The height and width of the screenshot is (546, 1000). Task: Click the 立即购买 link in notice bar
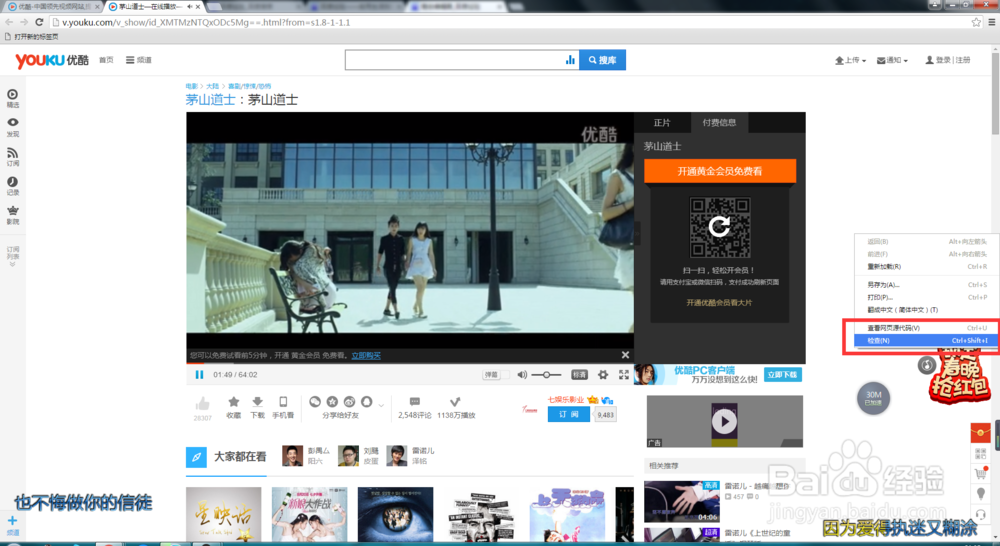[x=366, y=356]
